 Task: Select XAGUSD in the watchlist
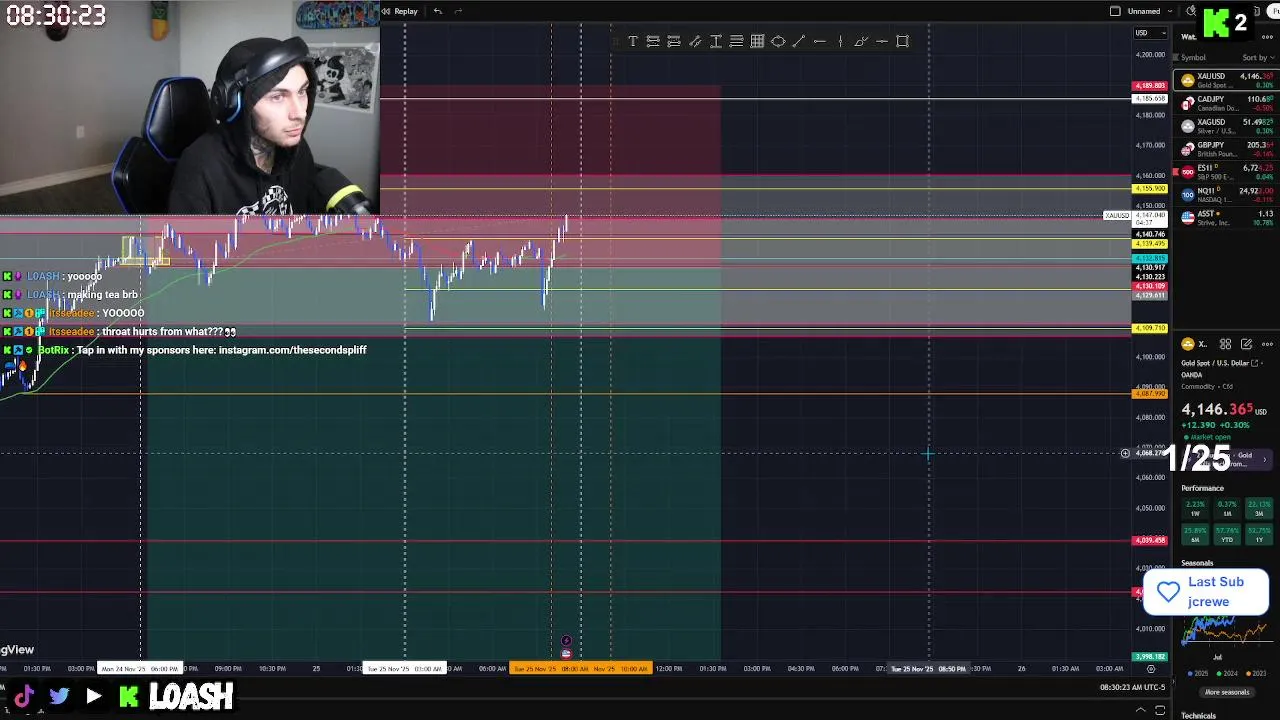(x=1227, y=126)
